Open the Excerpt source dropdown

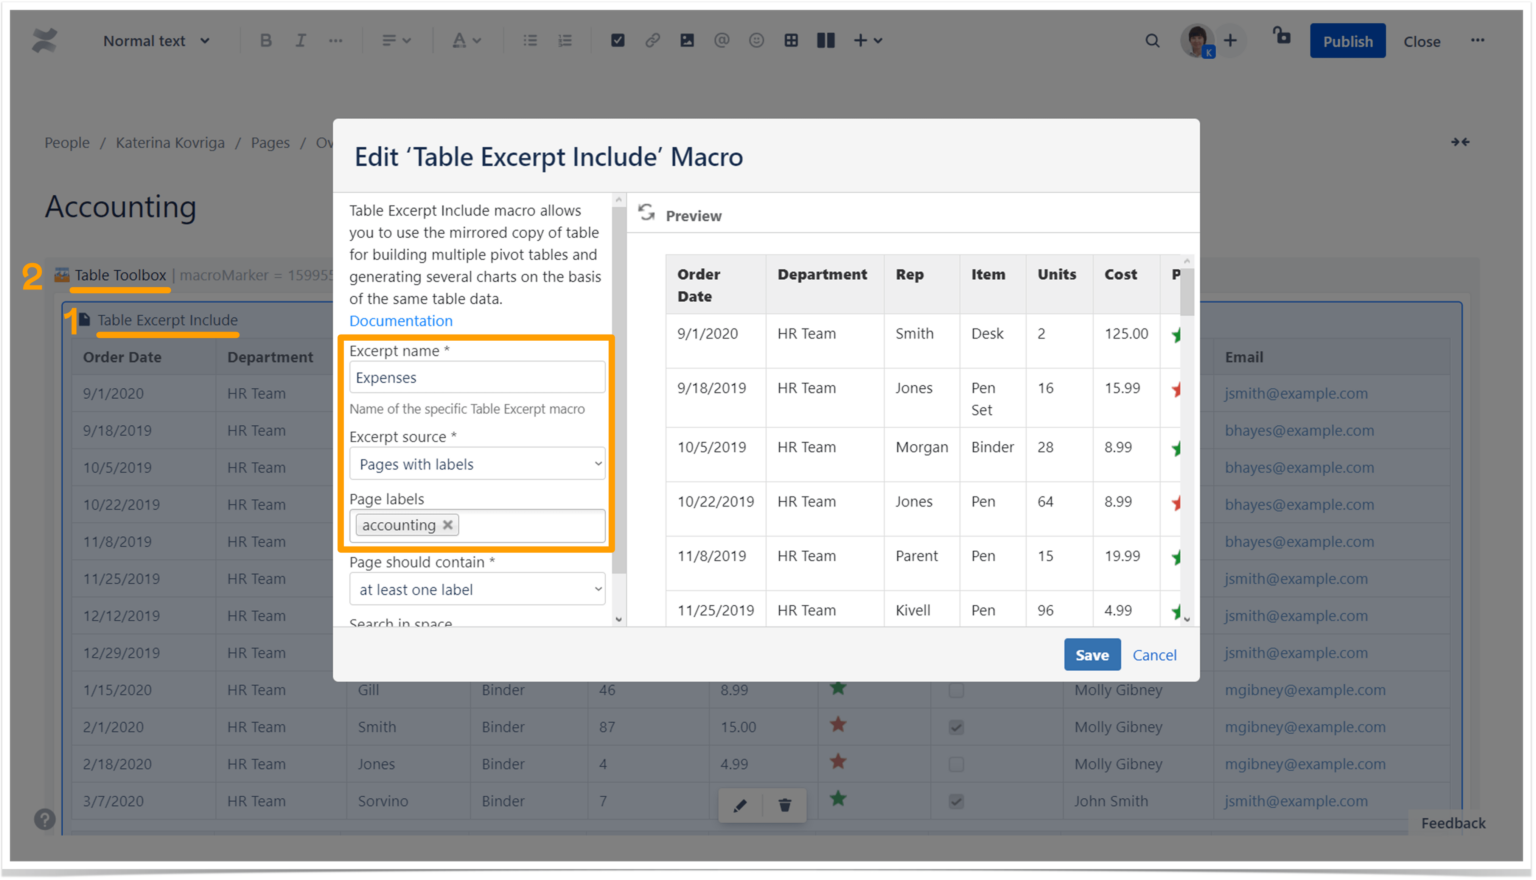[477, 463]
